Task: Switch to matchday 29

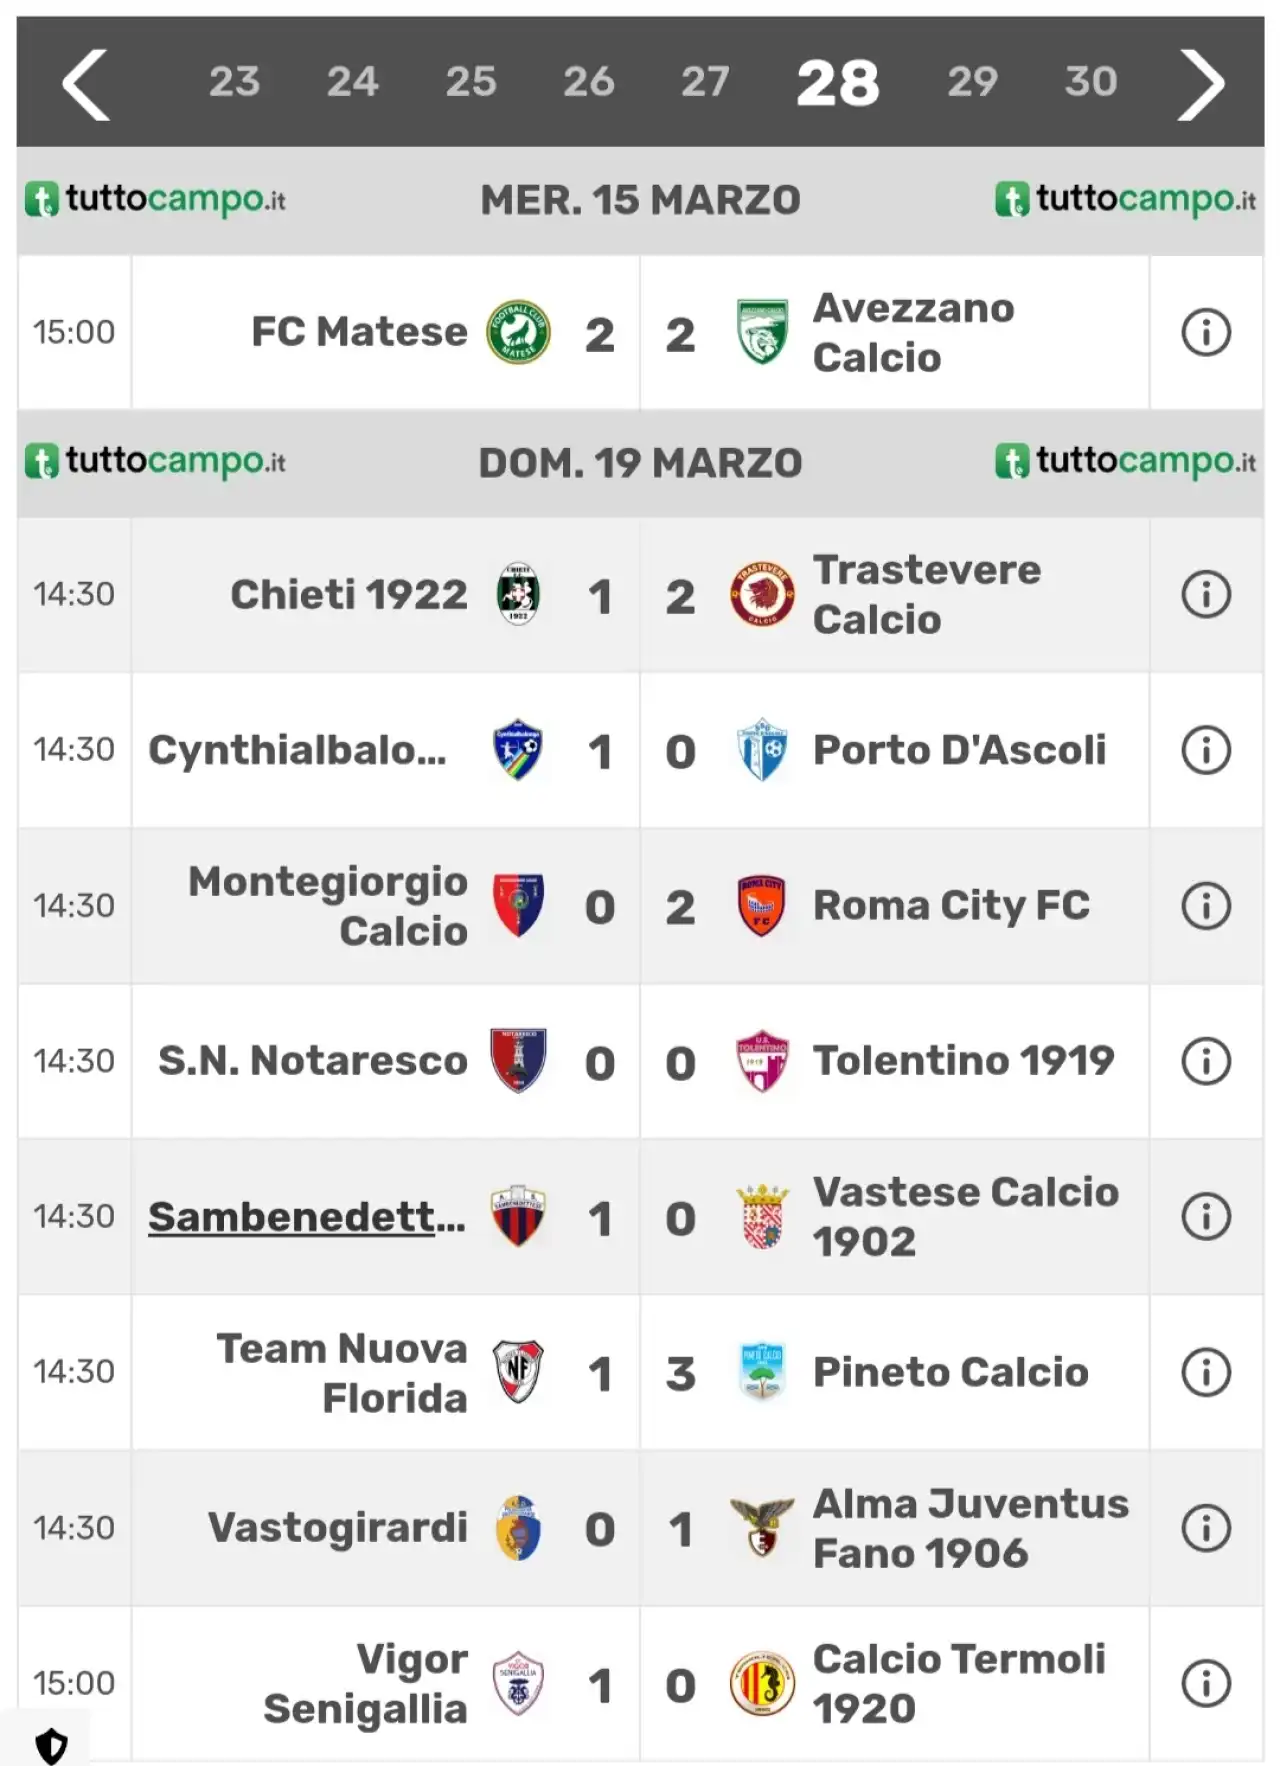Action: (x=972, y=82)
